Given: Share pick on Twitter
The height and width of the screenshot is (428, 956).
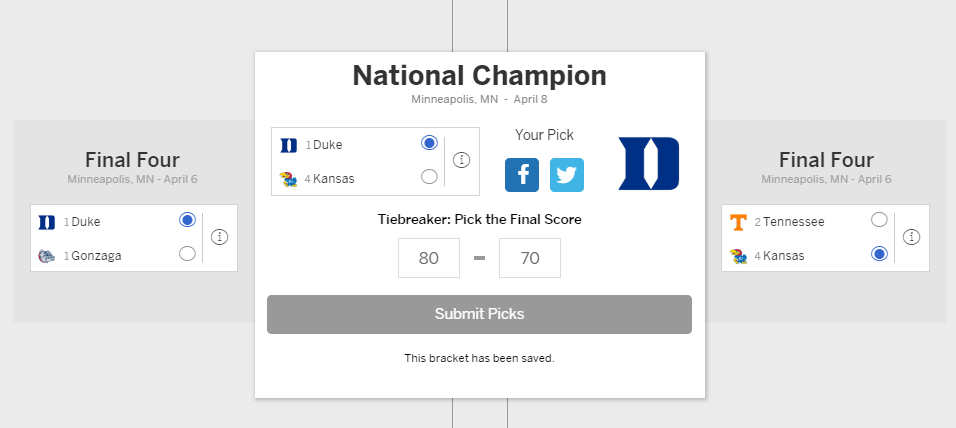Looking at the screenshot, I should (x=567, y=175).
